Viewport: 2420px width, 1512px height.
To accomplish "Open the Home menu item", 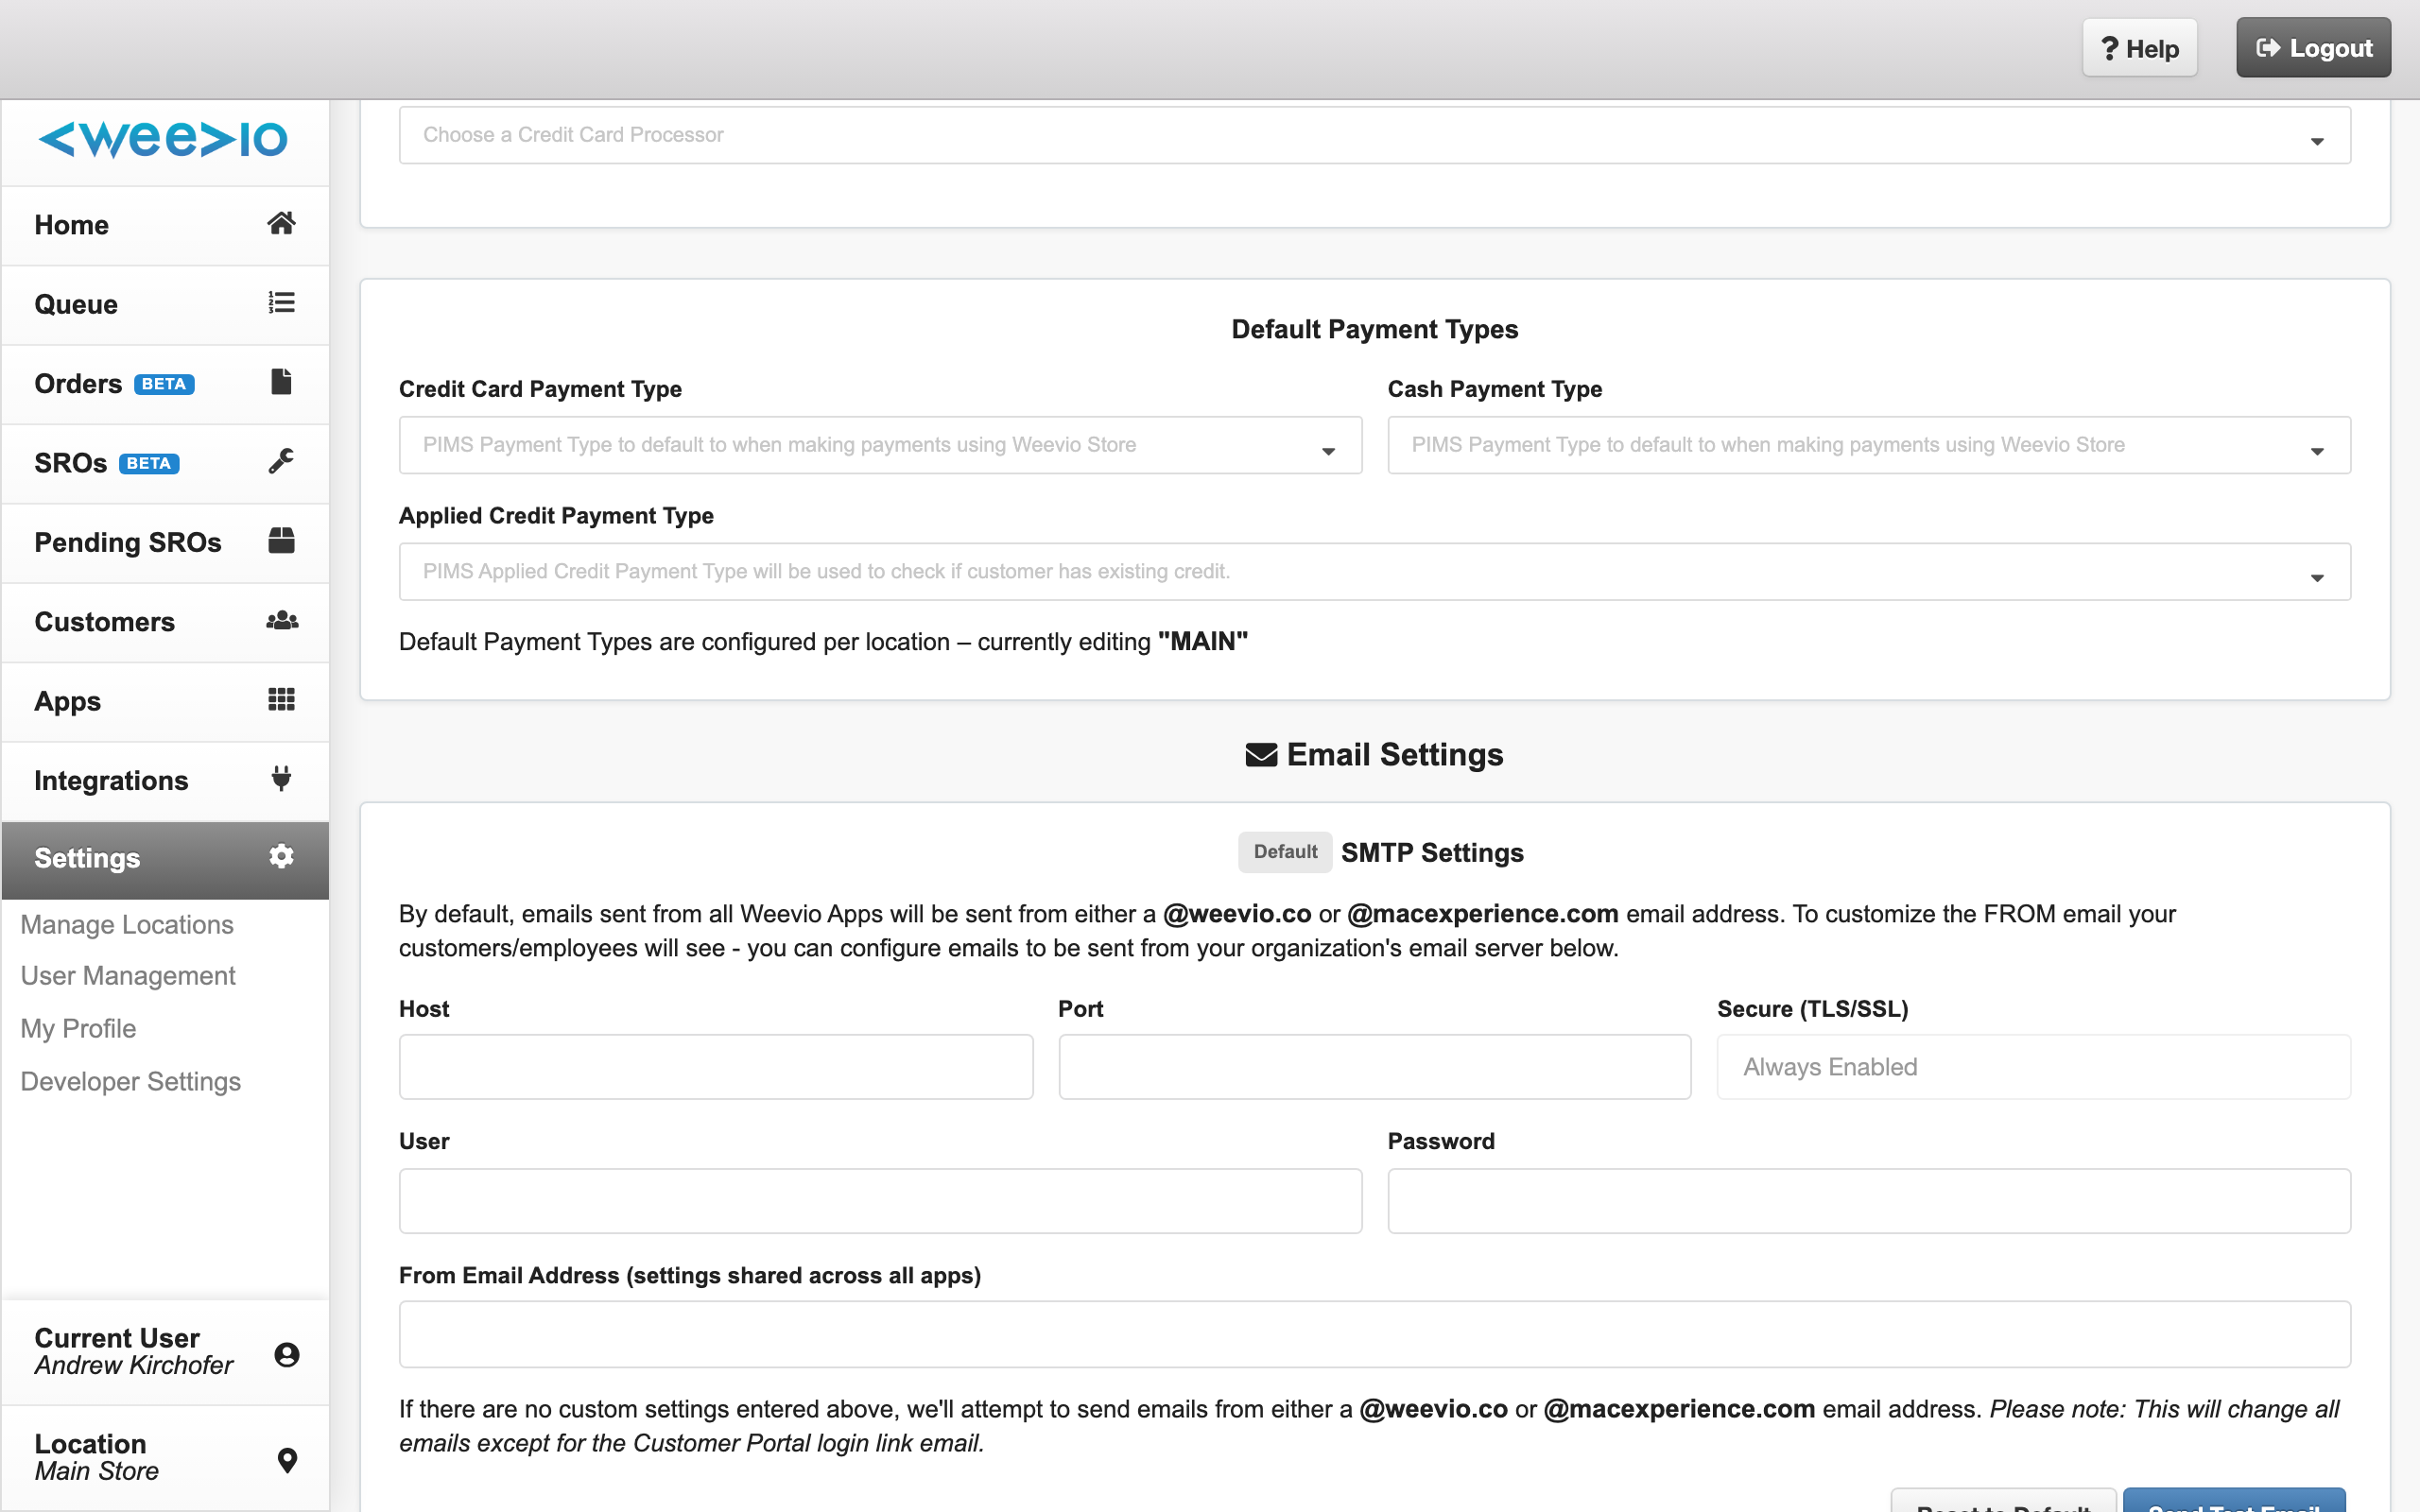I will pyautogui.click(x=165, y=225).
